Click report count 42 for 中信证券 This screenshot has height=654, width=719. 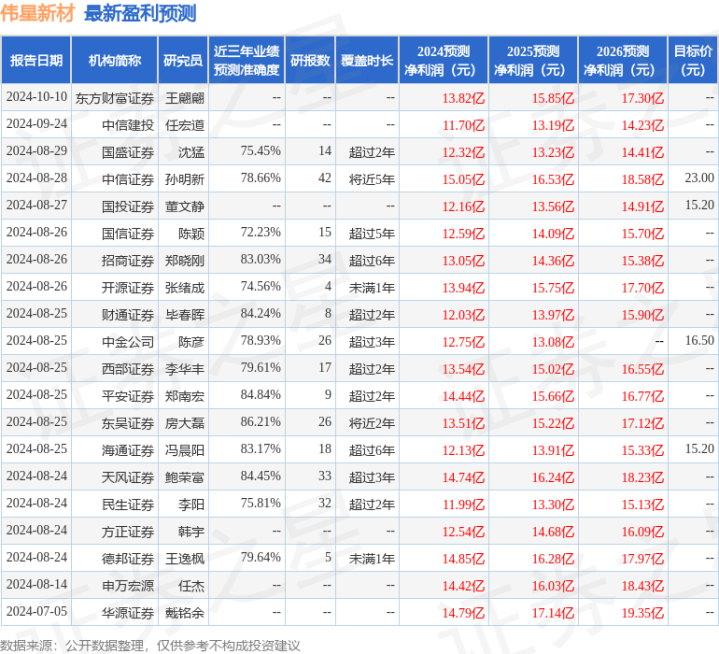(325, 178)
